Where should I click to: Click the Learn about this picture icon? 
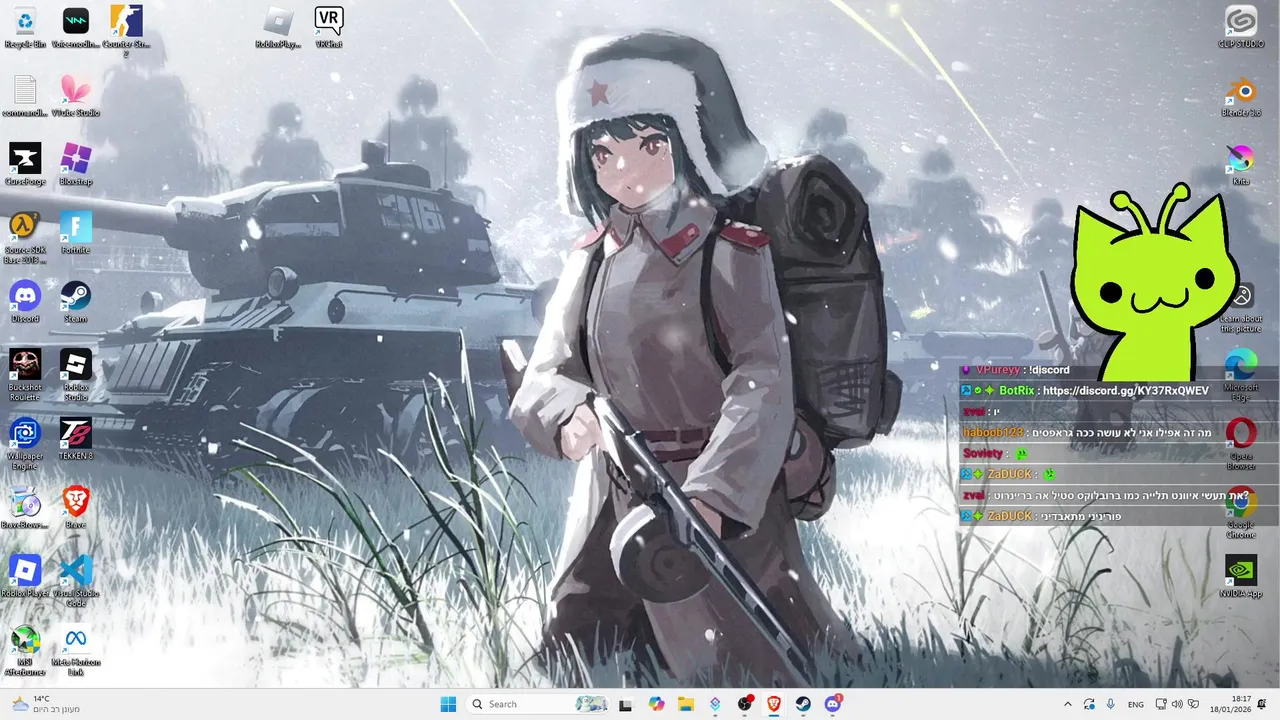click(1241, 307)
